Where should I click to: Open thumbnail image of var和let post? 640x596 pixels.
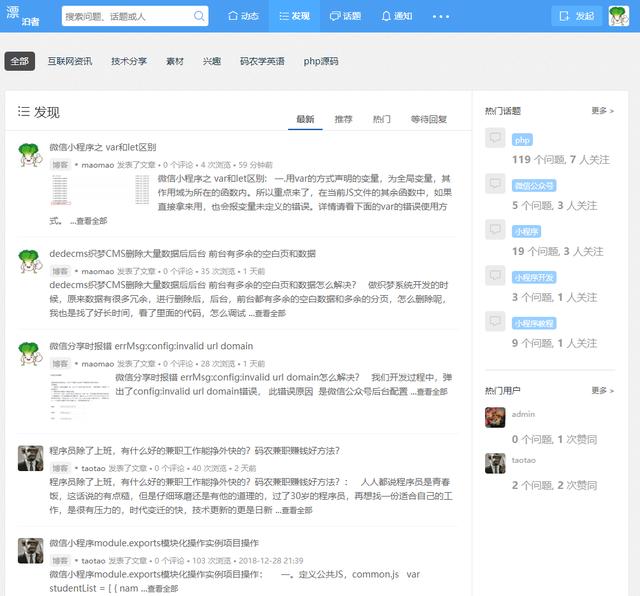[100, 190]
